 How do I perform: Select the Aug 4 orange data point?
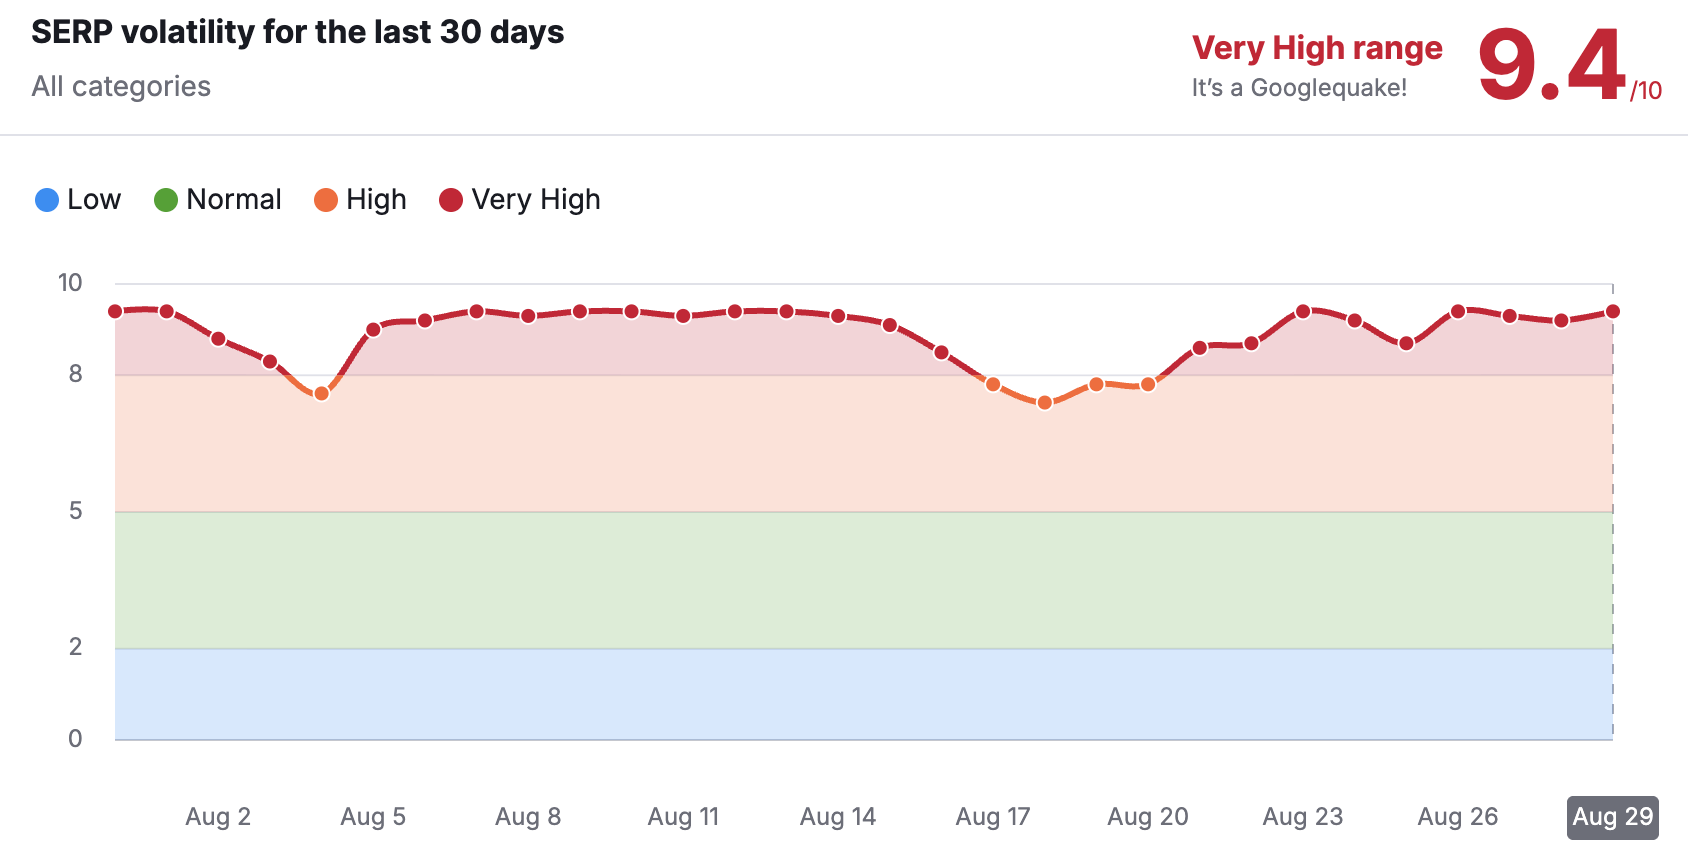pos(321,394)
